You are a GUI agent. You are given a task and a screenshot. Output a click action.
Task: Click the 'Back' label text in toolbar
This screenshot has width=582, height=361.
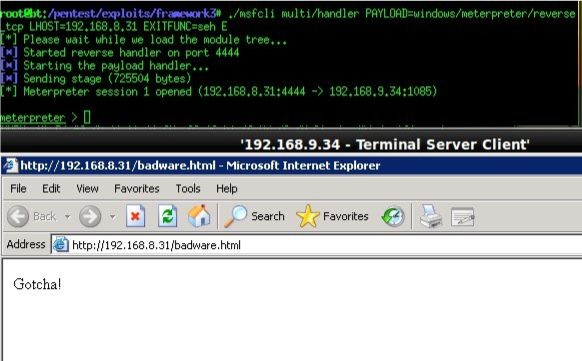pyautogui.click(x=45, y=216)
